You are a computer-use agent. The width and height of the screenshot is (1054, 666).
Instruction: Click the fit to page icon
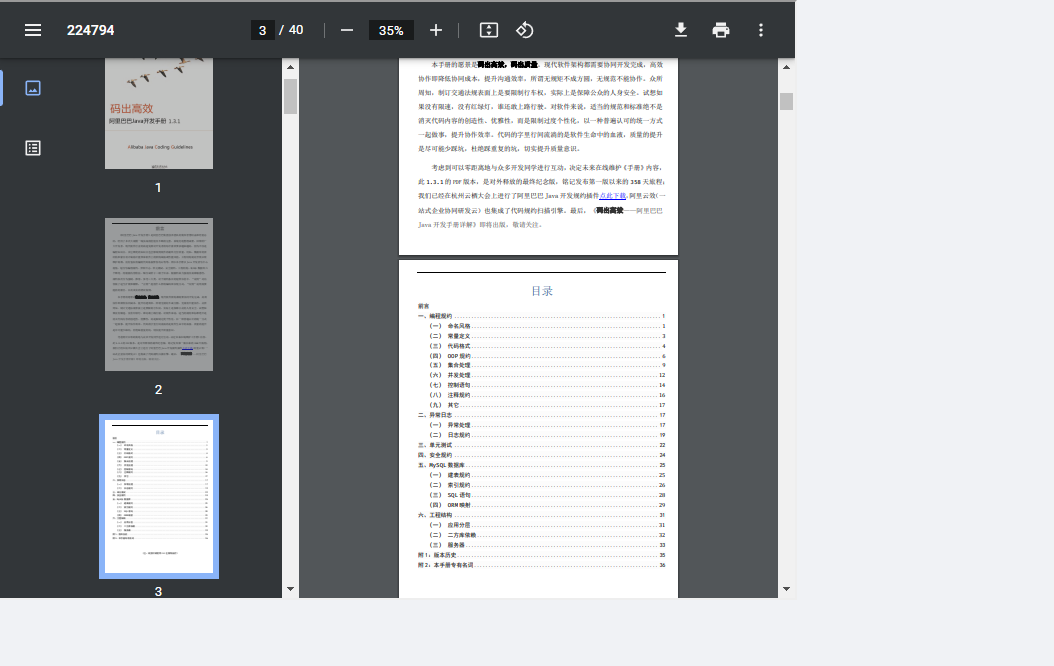click(x=489, y=30)
